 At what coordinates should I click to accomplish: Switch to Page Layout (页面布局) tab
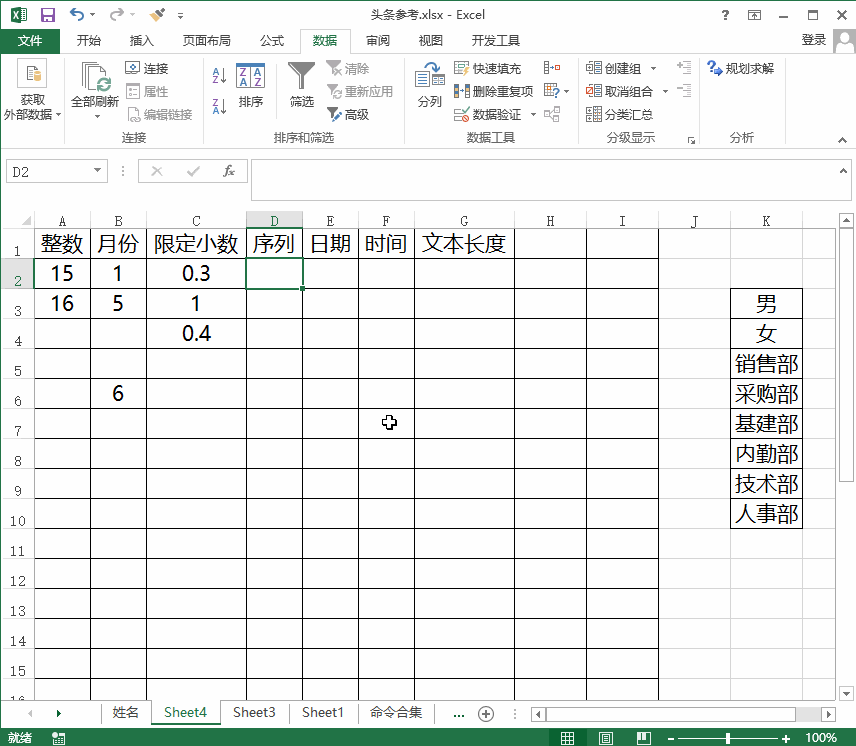click(206, 40)
